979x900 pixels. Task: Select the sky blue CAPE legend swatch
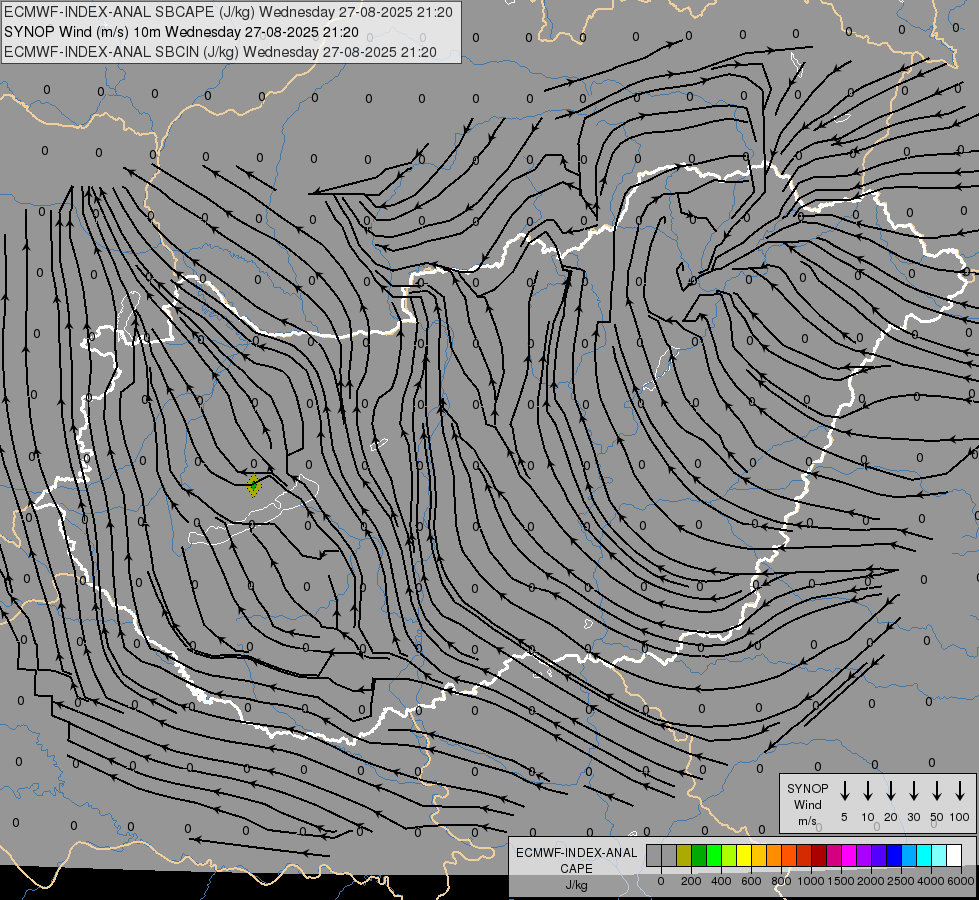tap(908, 855)
